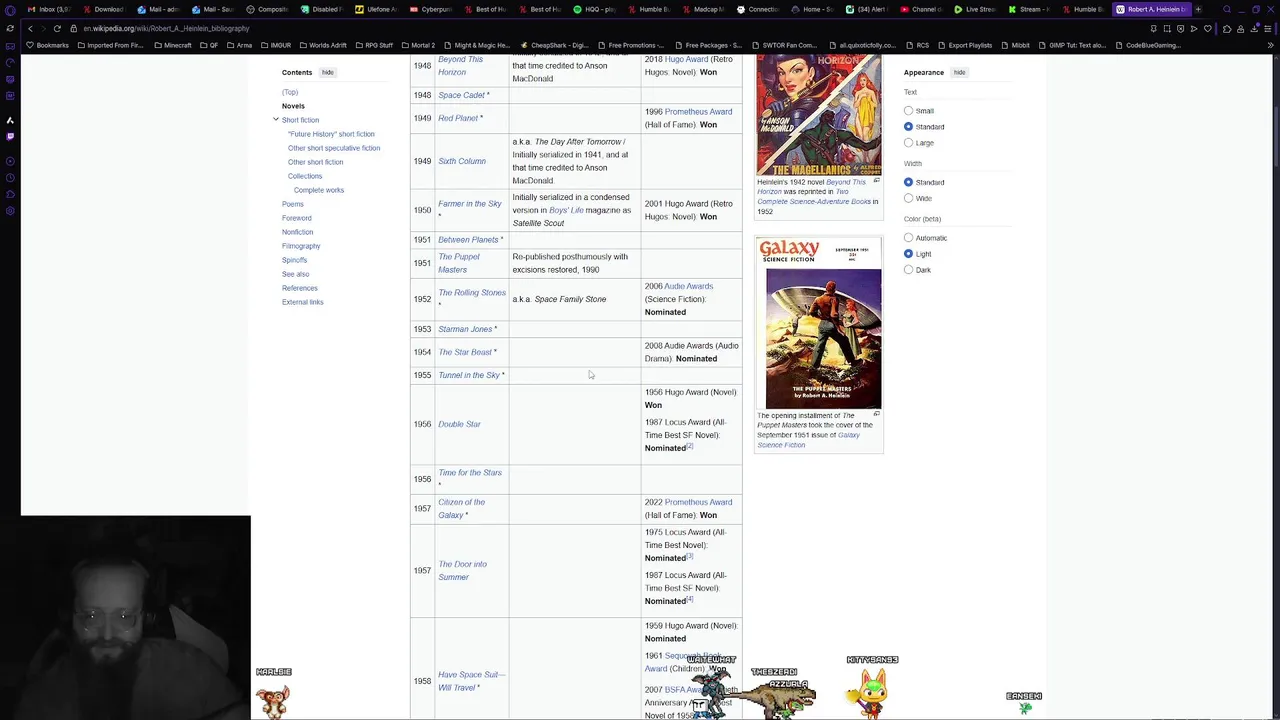Click the snapshot icon in the toolbar
Viewport: 1280px width, 720px height.
[x=1167, y=28]
